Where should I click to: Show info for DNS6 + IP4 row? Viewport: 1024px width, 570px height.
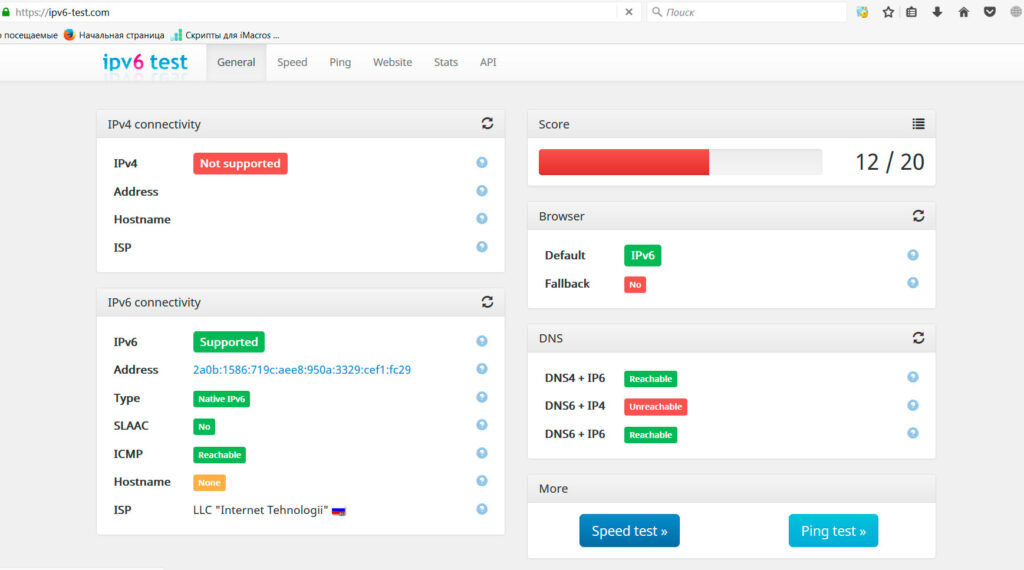tap(913, 405)
